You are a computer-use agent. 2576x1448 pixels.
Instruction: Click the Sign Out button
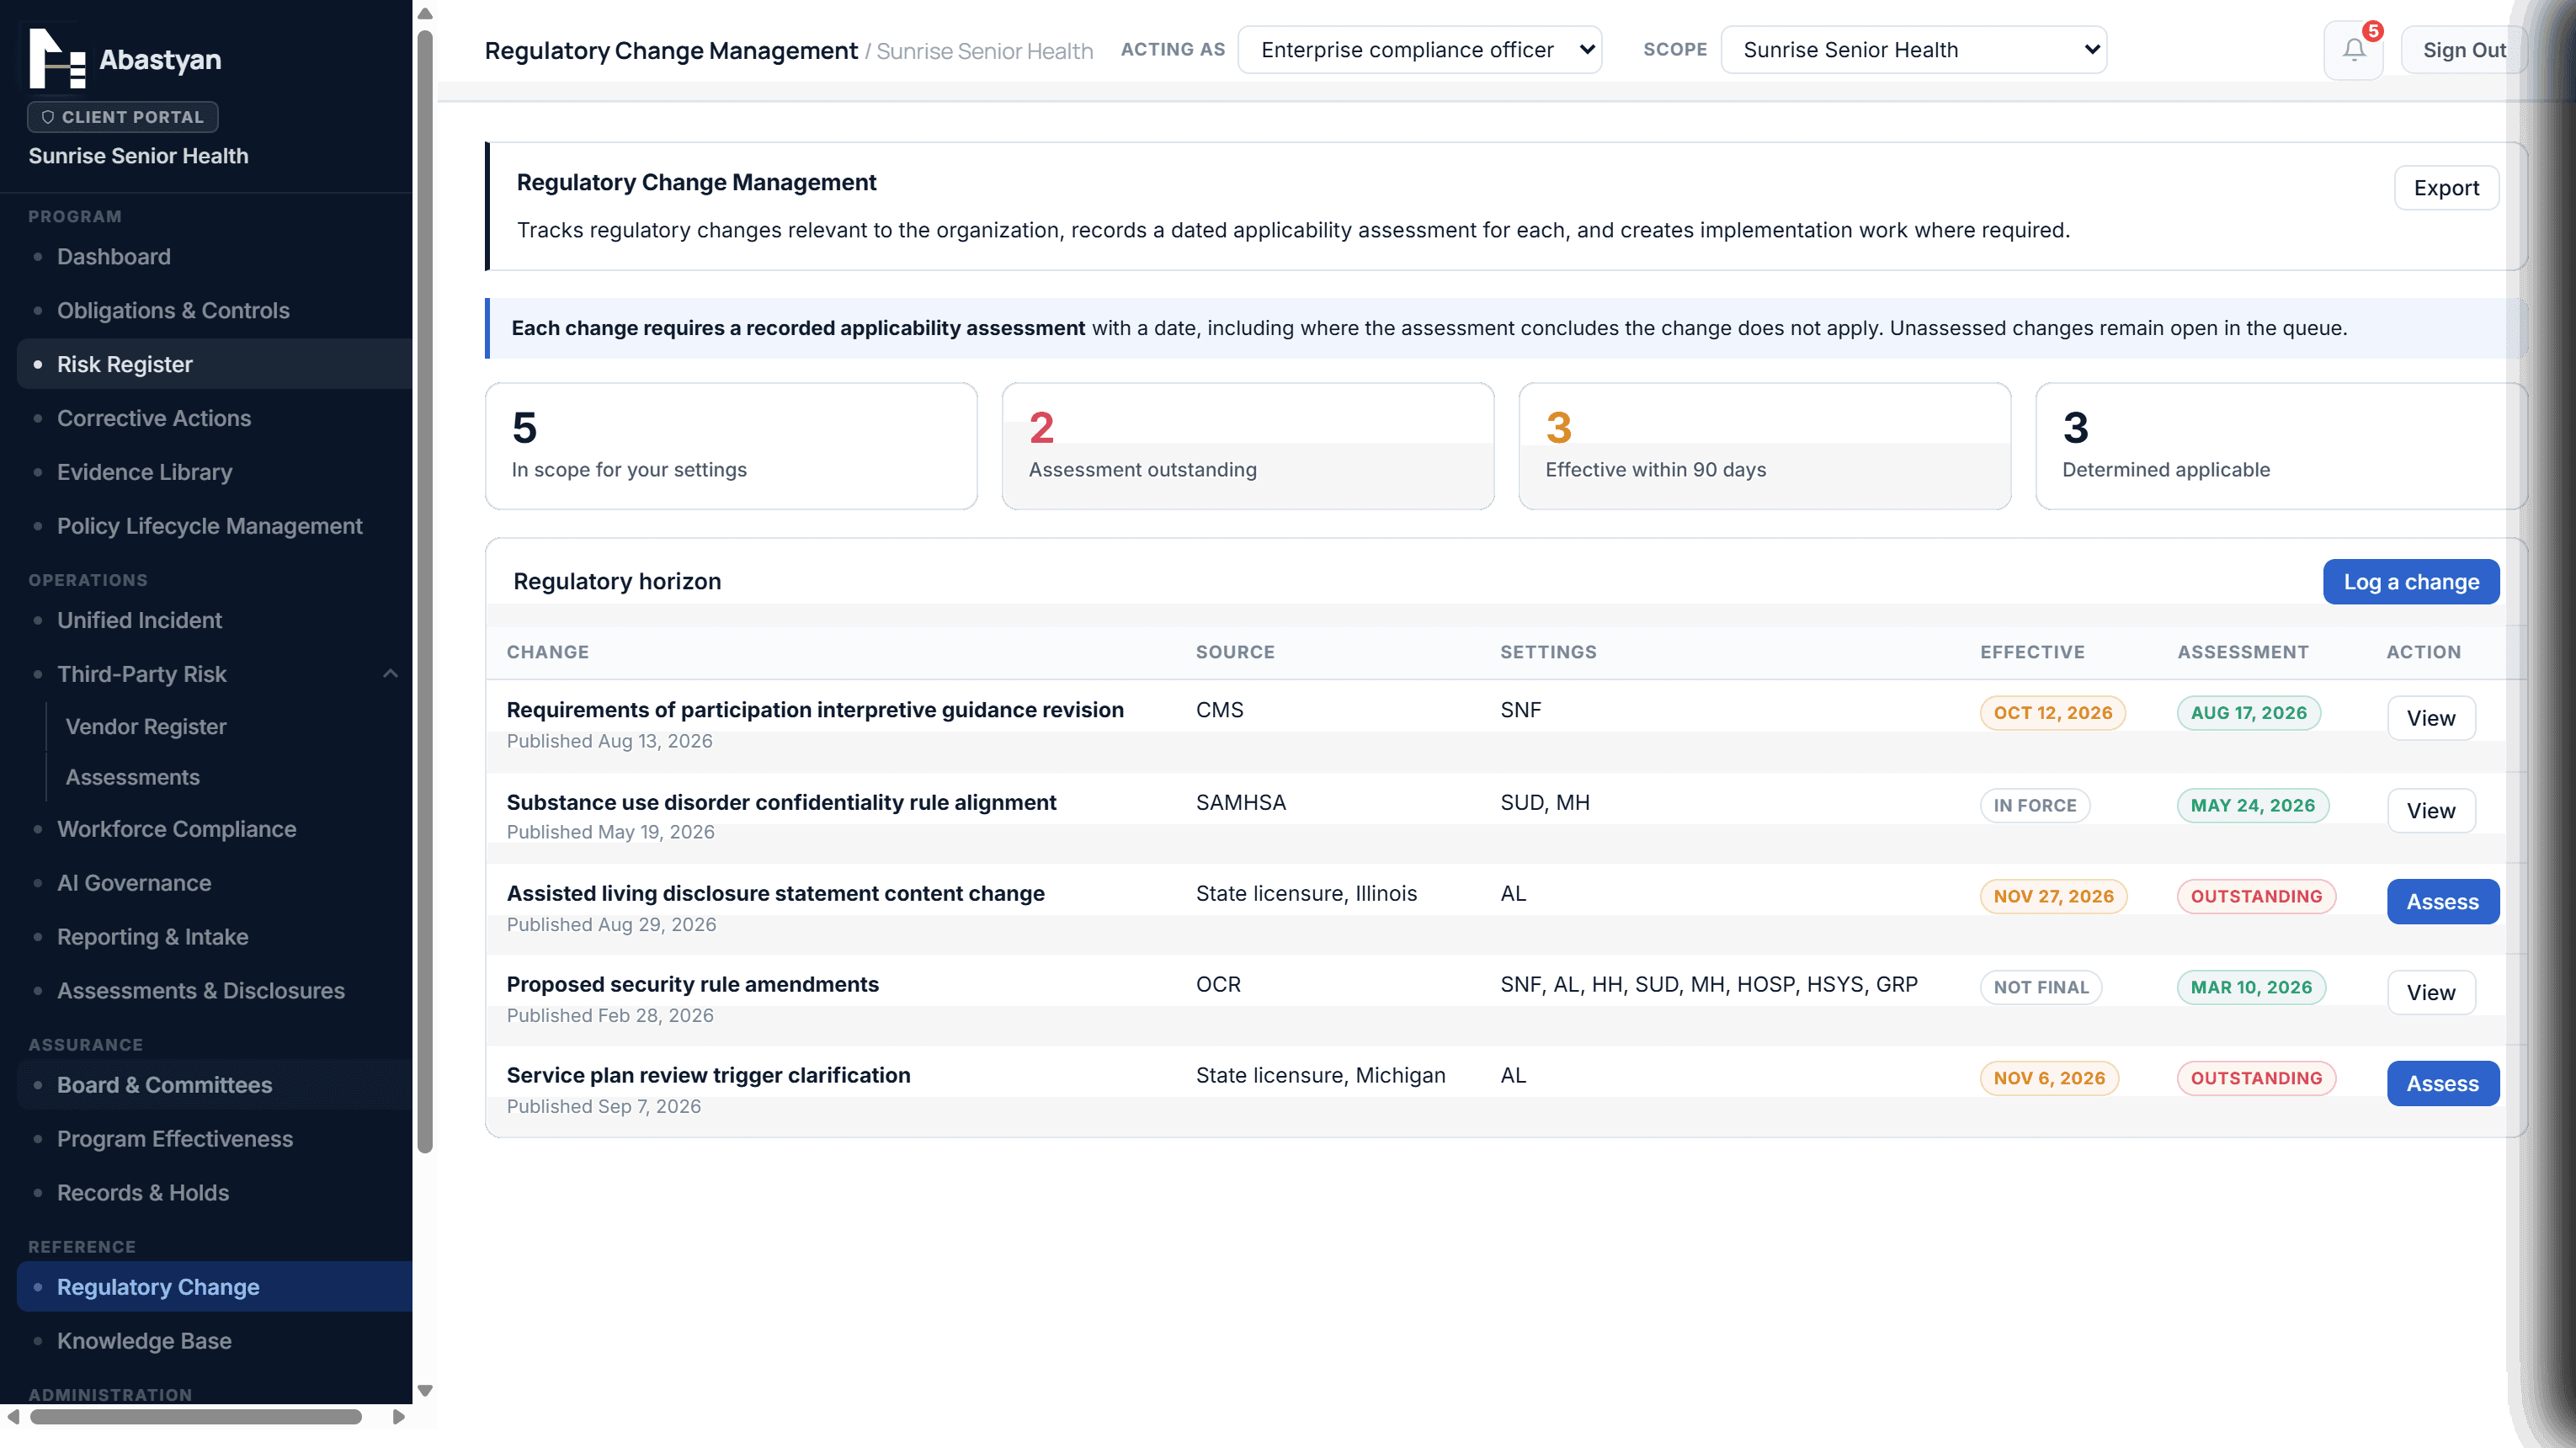(2463, 50)
